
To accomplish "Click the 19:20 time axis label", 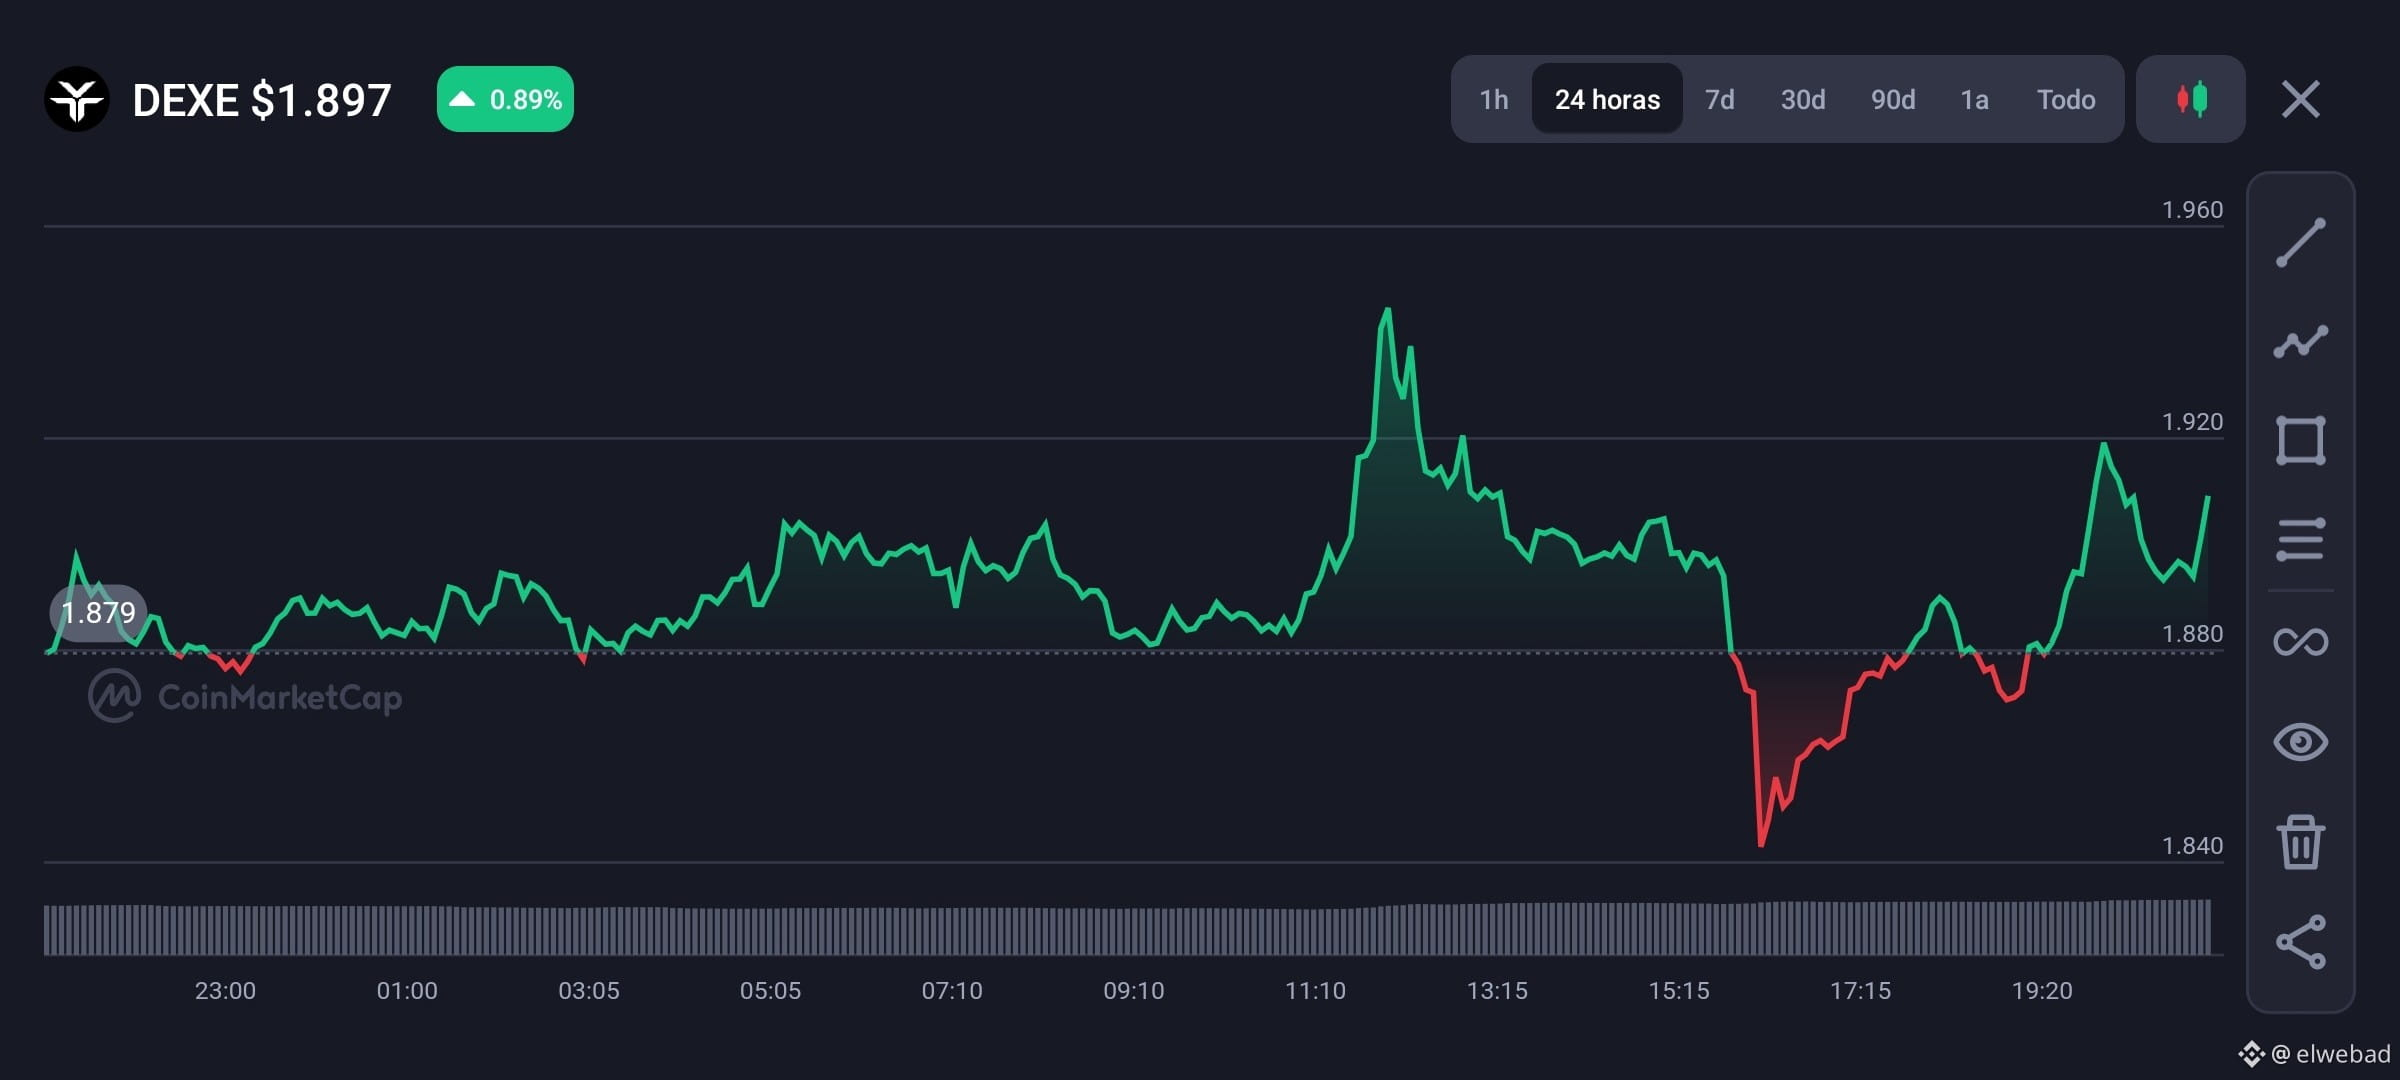I will point(2042,990).
